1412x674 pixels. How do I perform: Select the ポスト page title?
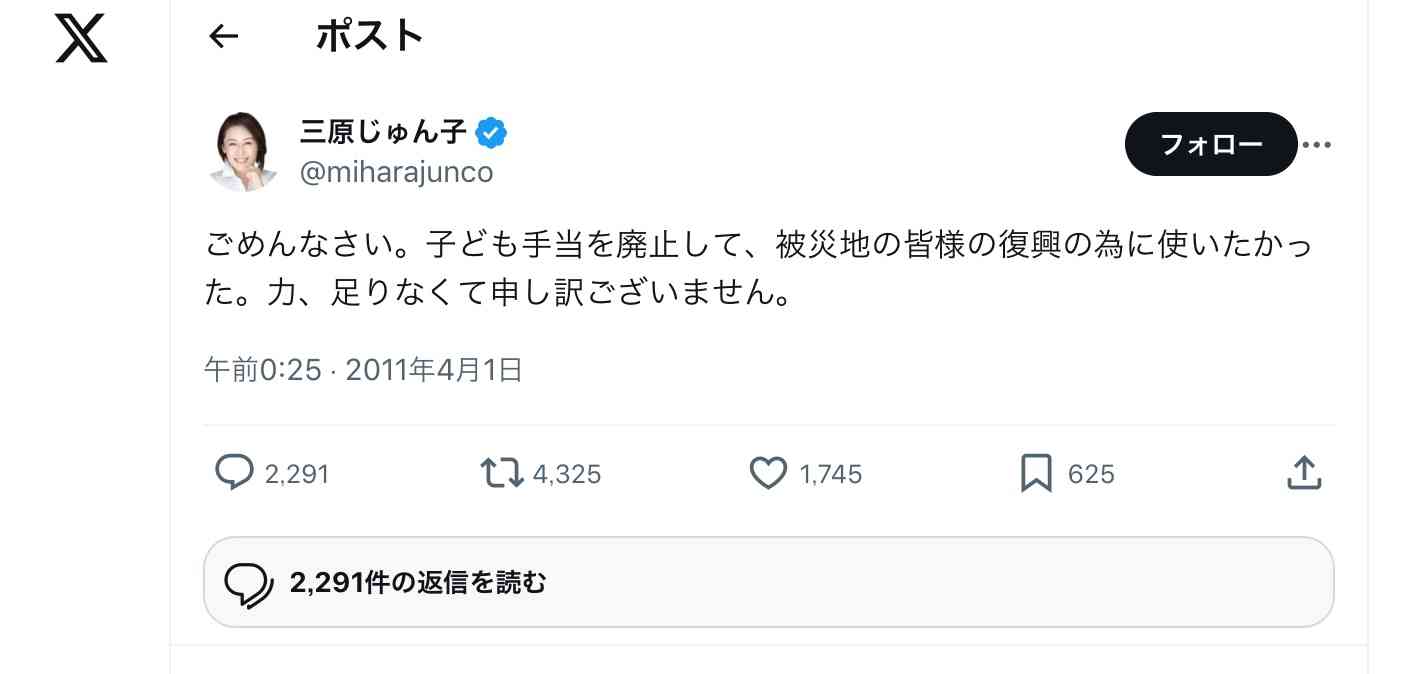click(370, 34)
